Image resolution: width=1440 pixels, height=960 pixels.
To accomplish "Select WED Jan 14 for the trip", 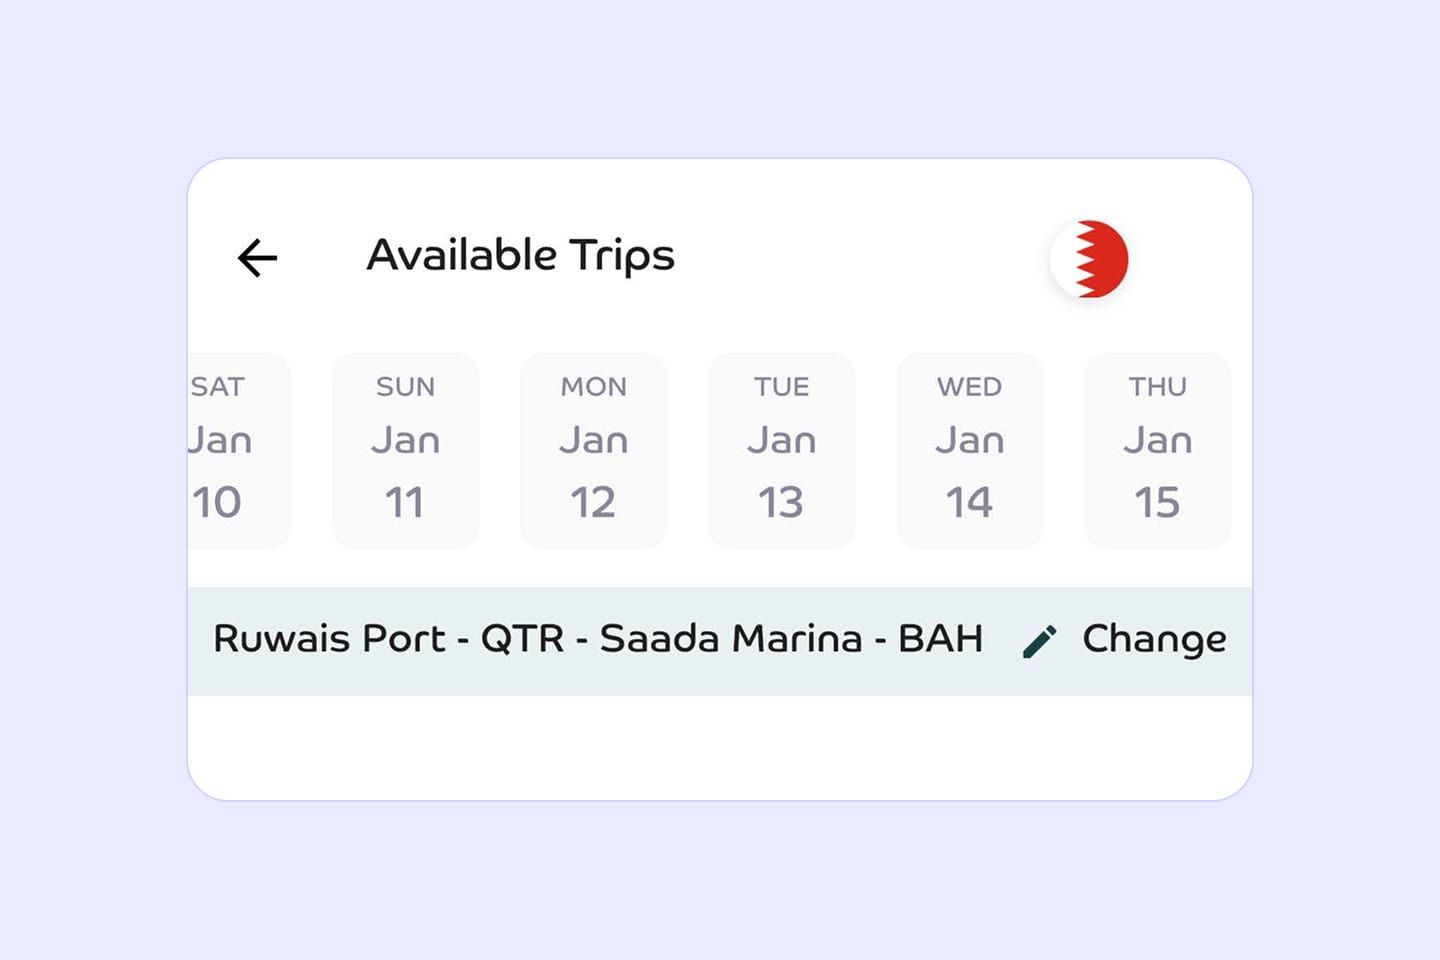I will pyautogui.click(x=969, y=450).
